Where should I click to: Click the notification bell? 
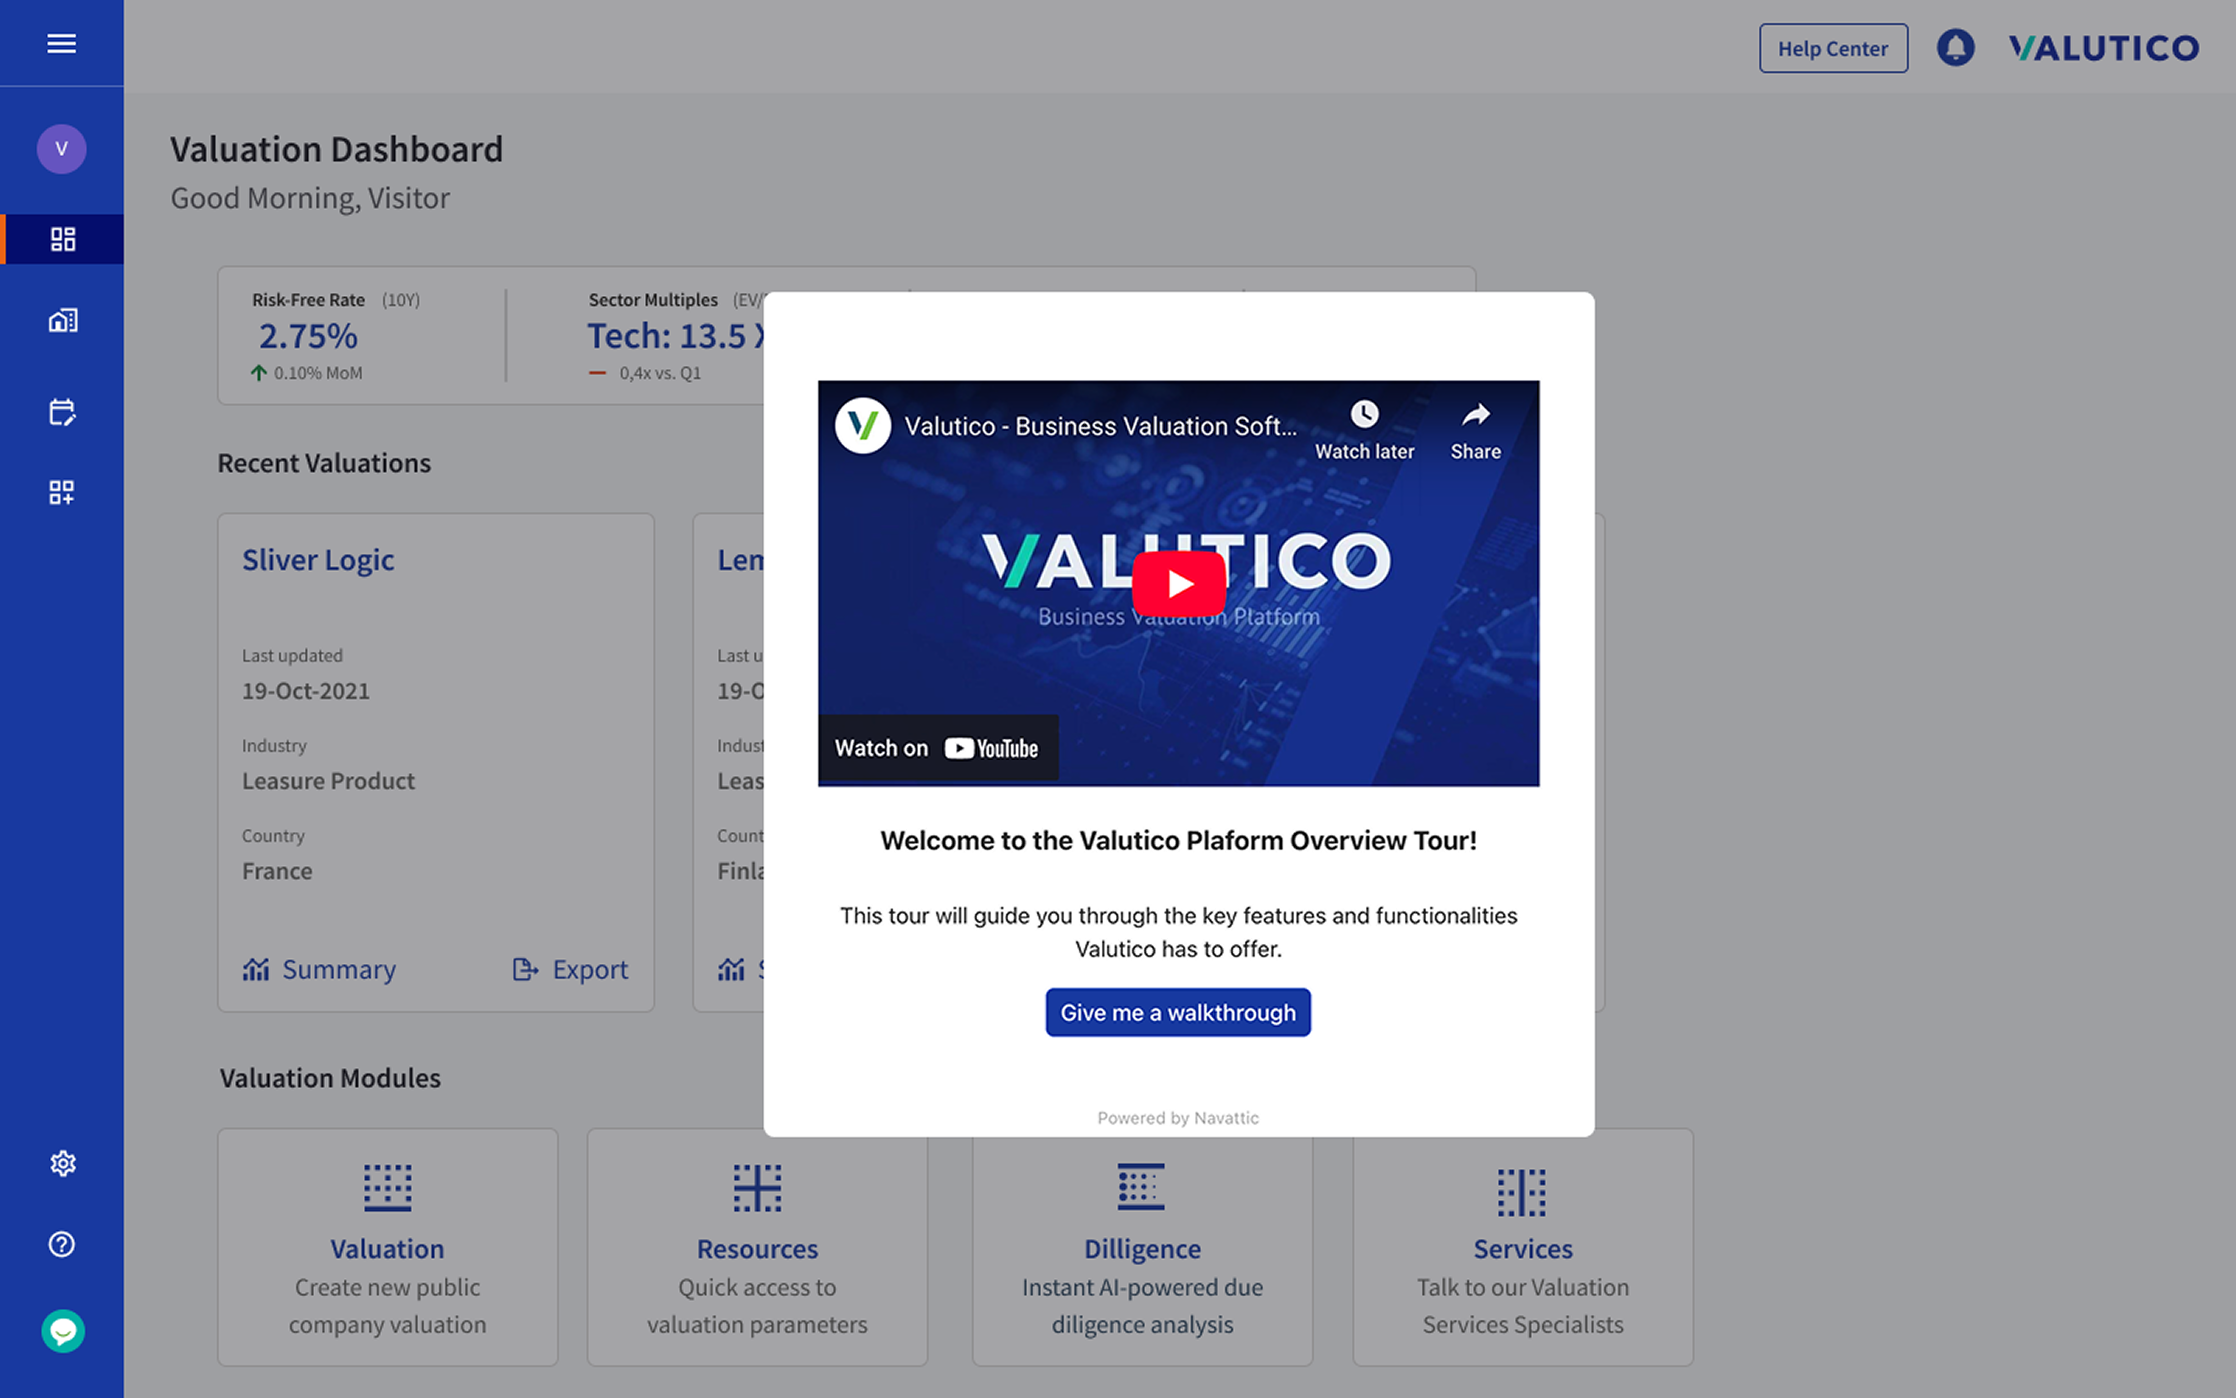(x=1956, y=47)
